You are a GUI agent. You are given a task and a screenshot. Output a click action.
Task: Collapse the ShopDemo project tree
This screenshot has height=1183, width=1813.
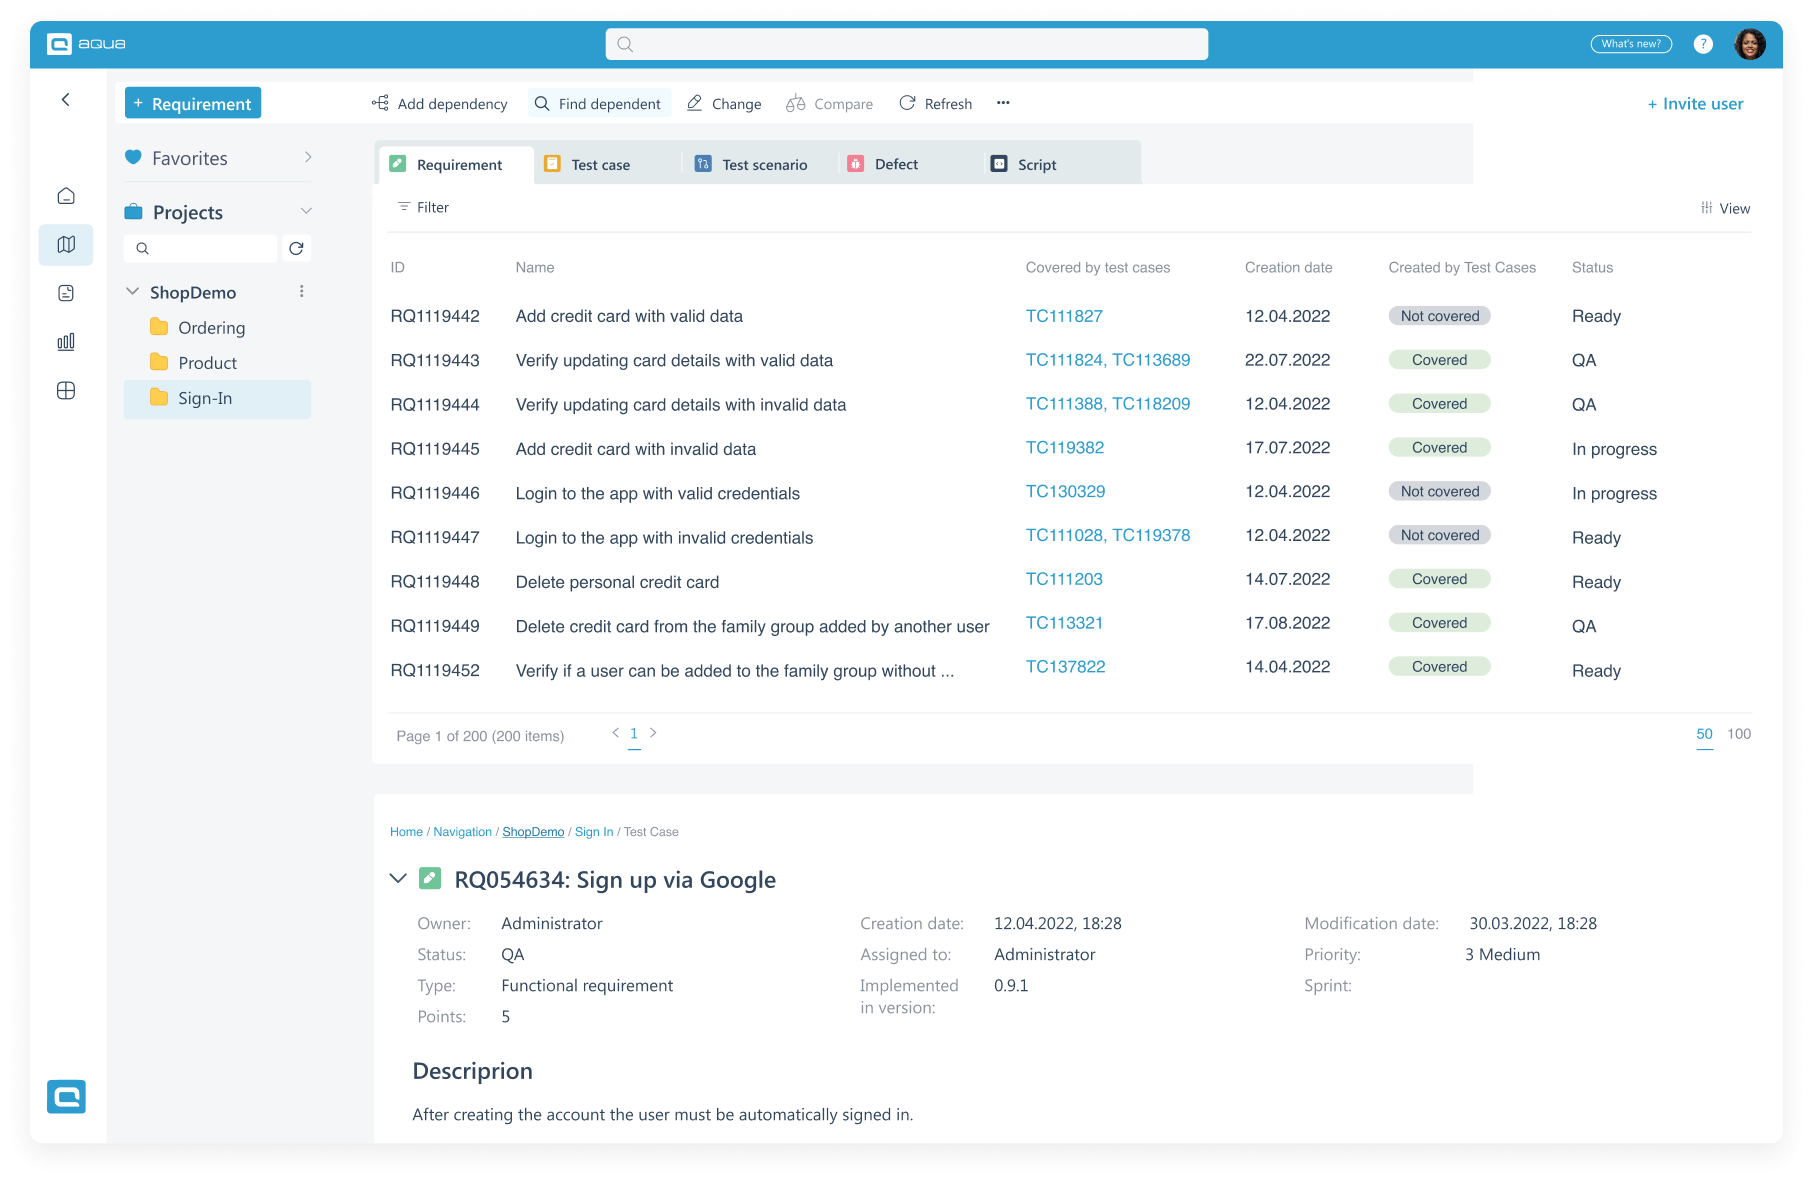tap(133, 291)
